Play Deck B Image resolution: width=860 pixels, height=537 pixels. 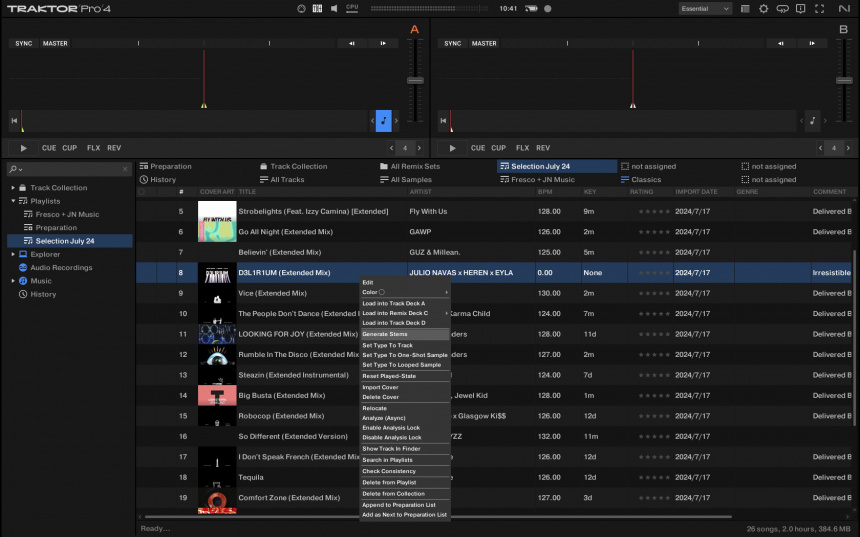[452, 148]
